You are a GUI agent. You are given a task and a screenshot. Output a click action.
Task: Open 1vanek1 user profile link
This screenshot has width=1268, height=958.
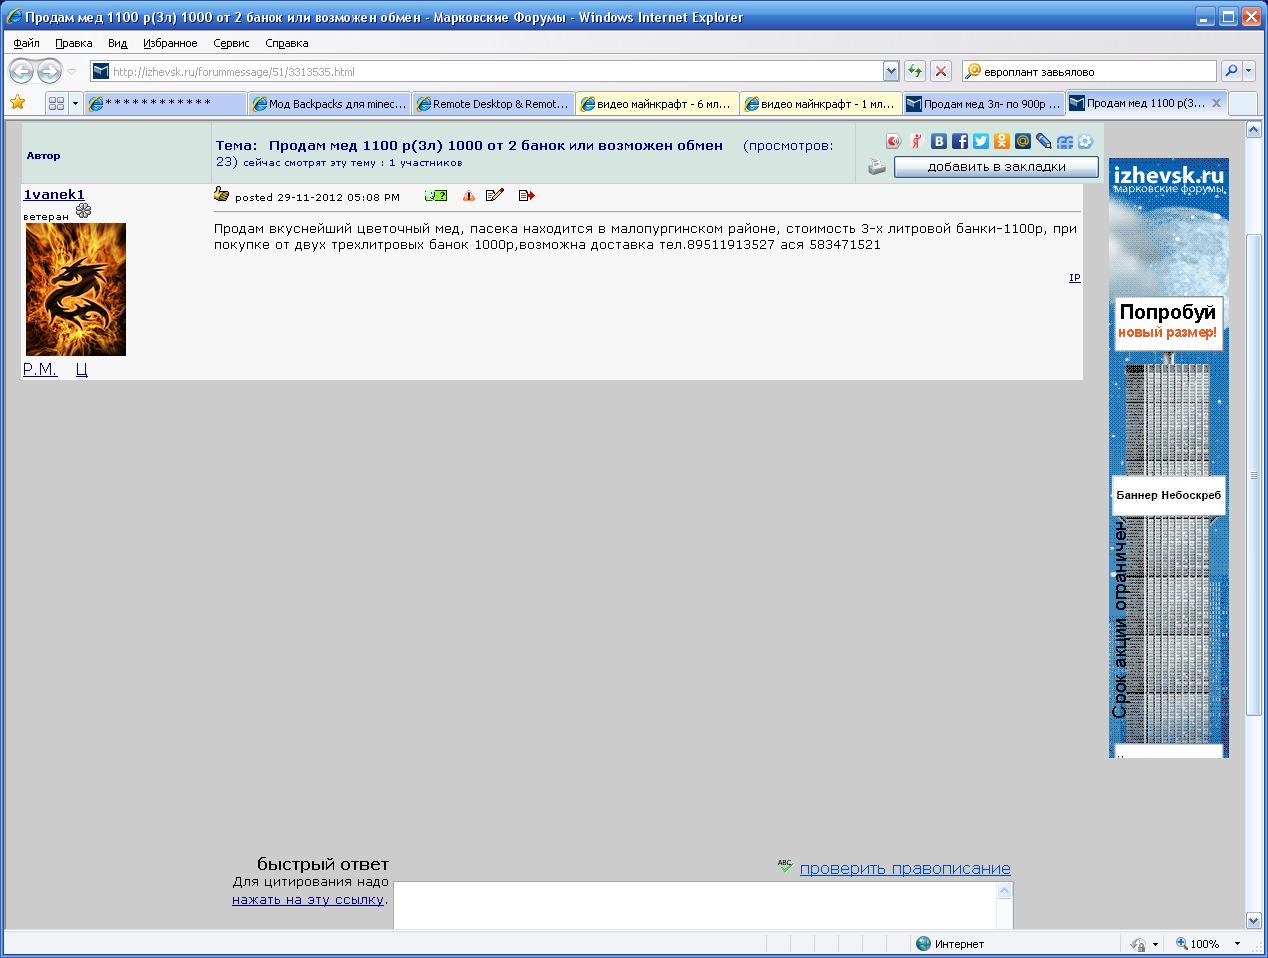pos(54,195)
